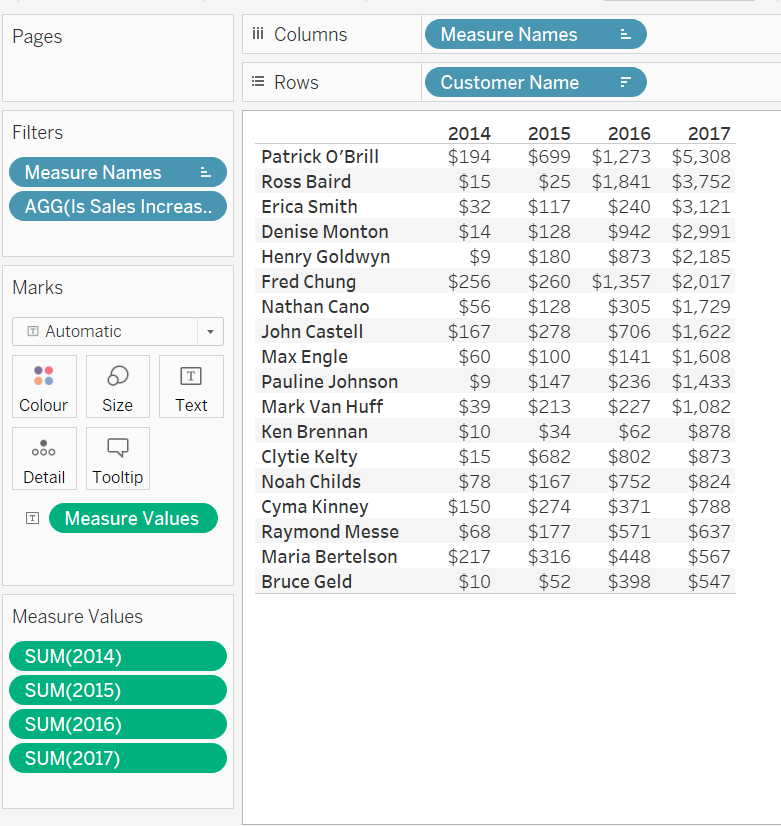Select the SUM(2015) measure pill

tap(118, 690)
